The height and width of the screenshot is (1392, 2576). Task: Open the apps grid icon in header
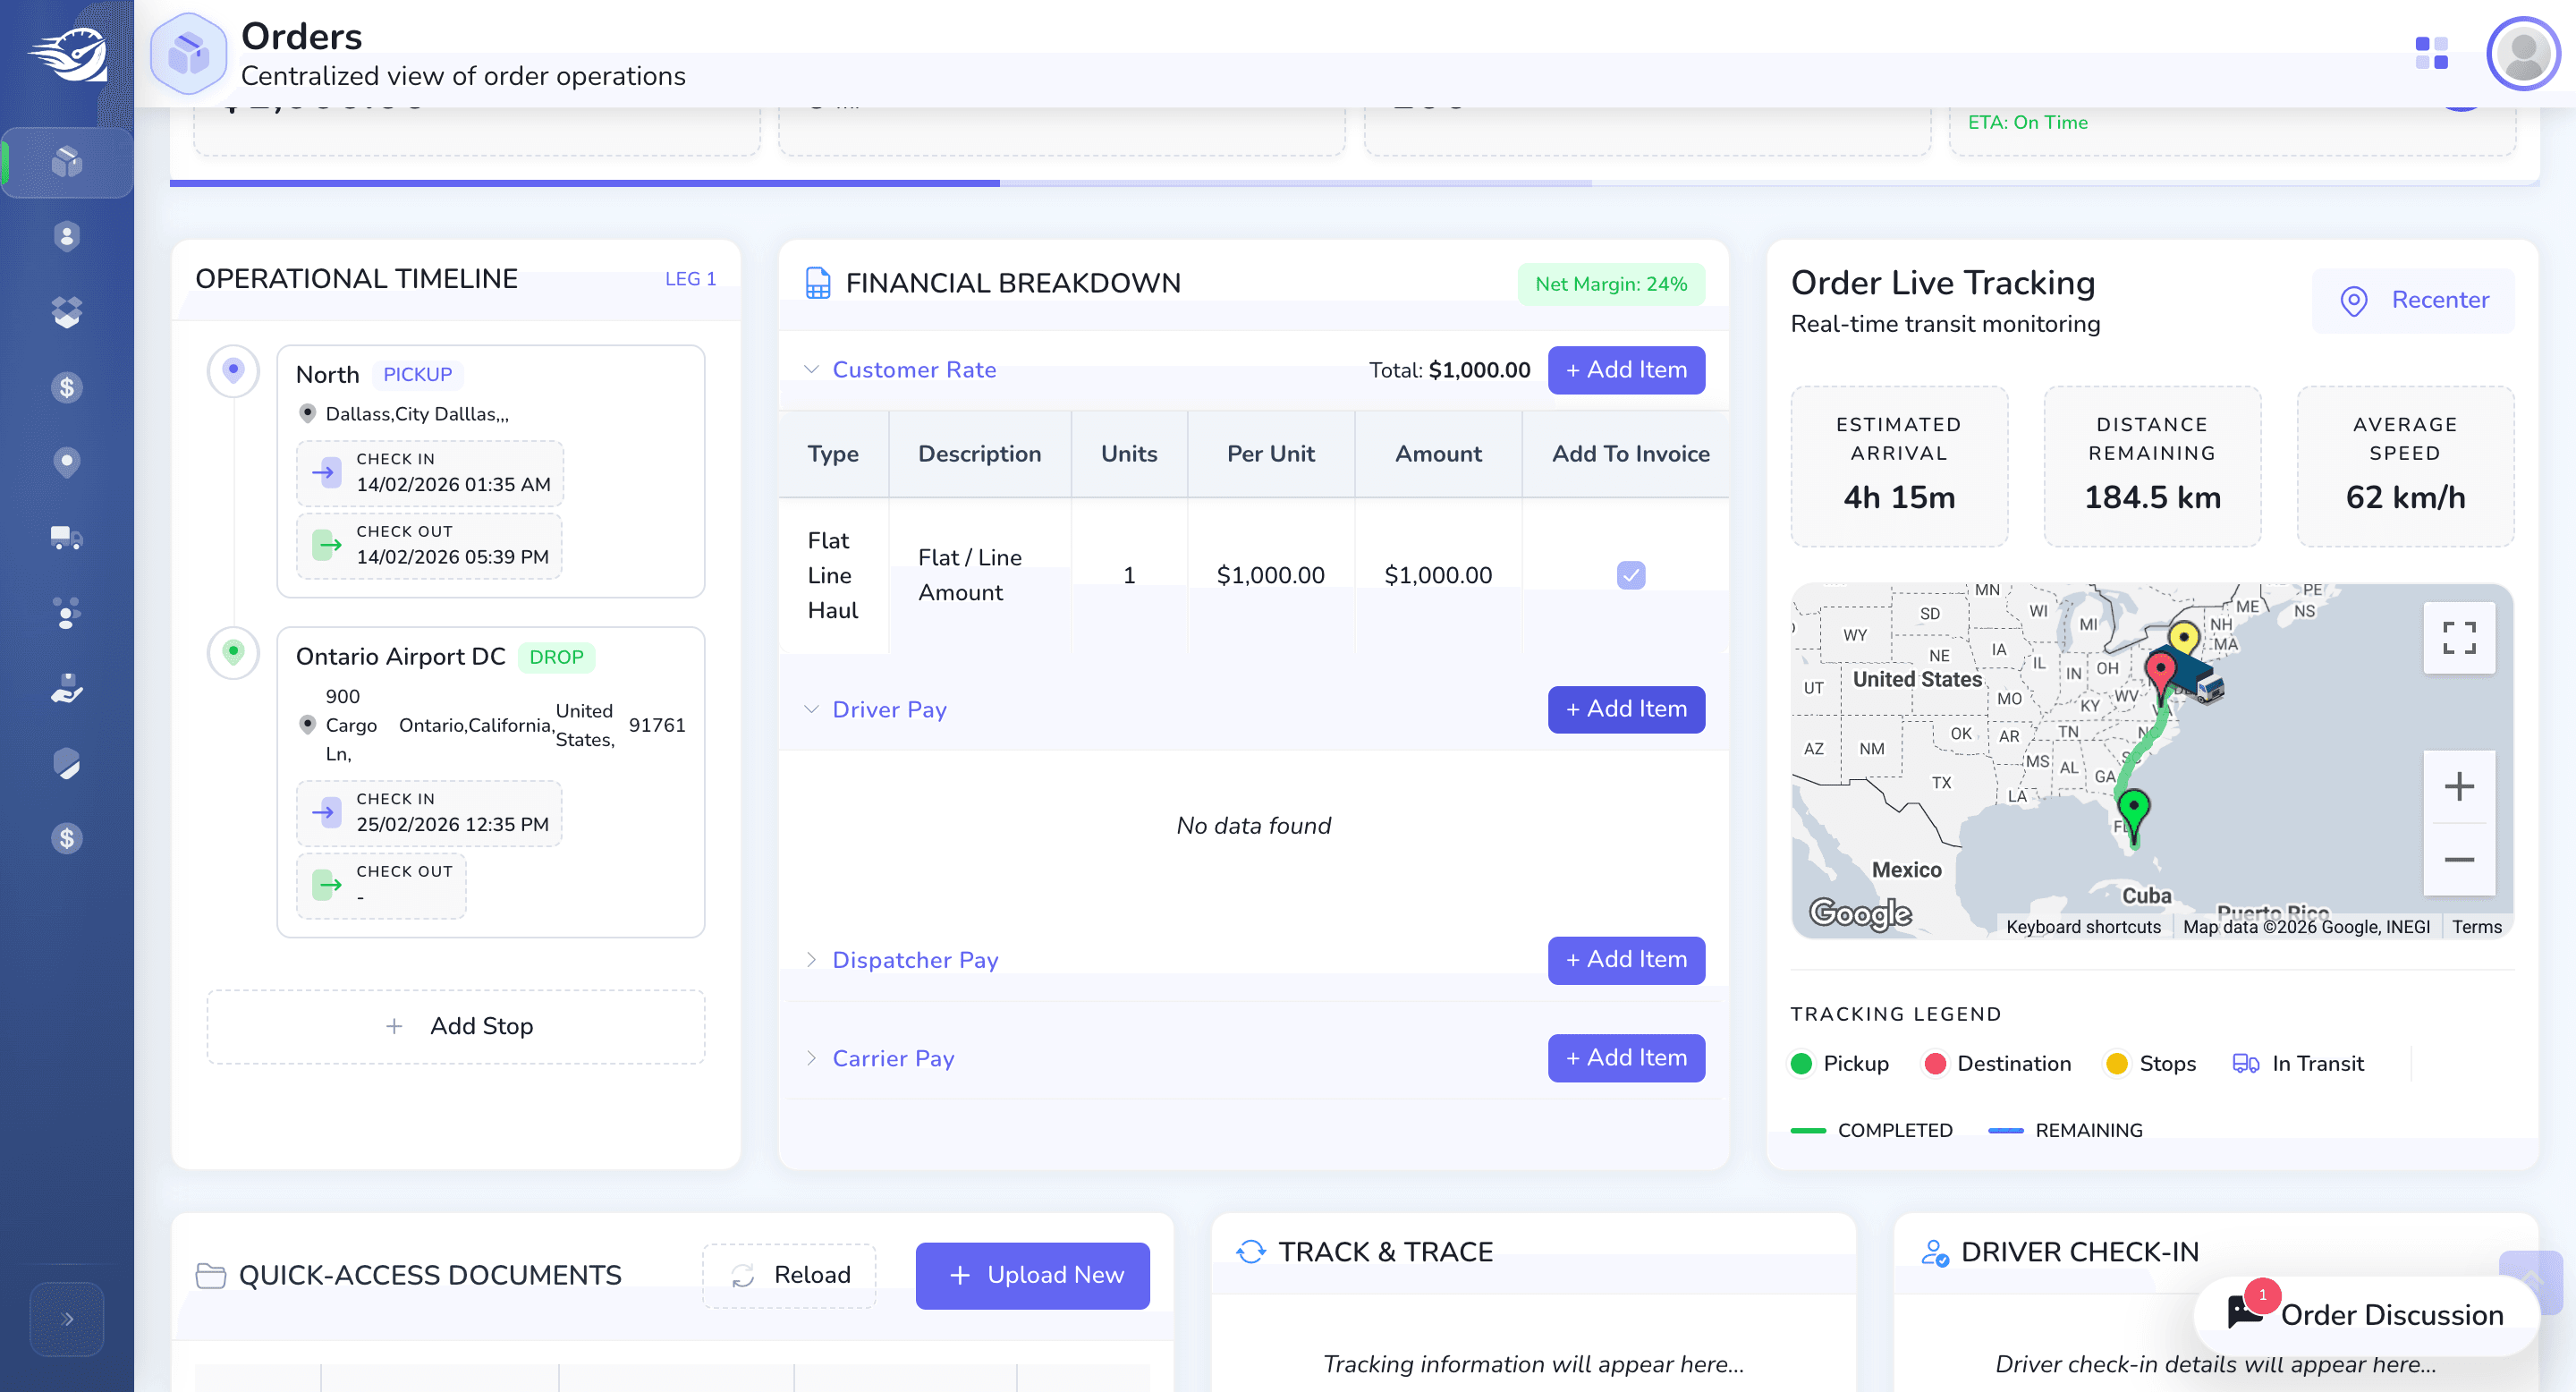tap(2431, 53)
